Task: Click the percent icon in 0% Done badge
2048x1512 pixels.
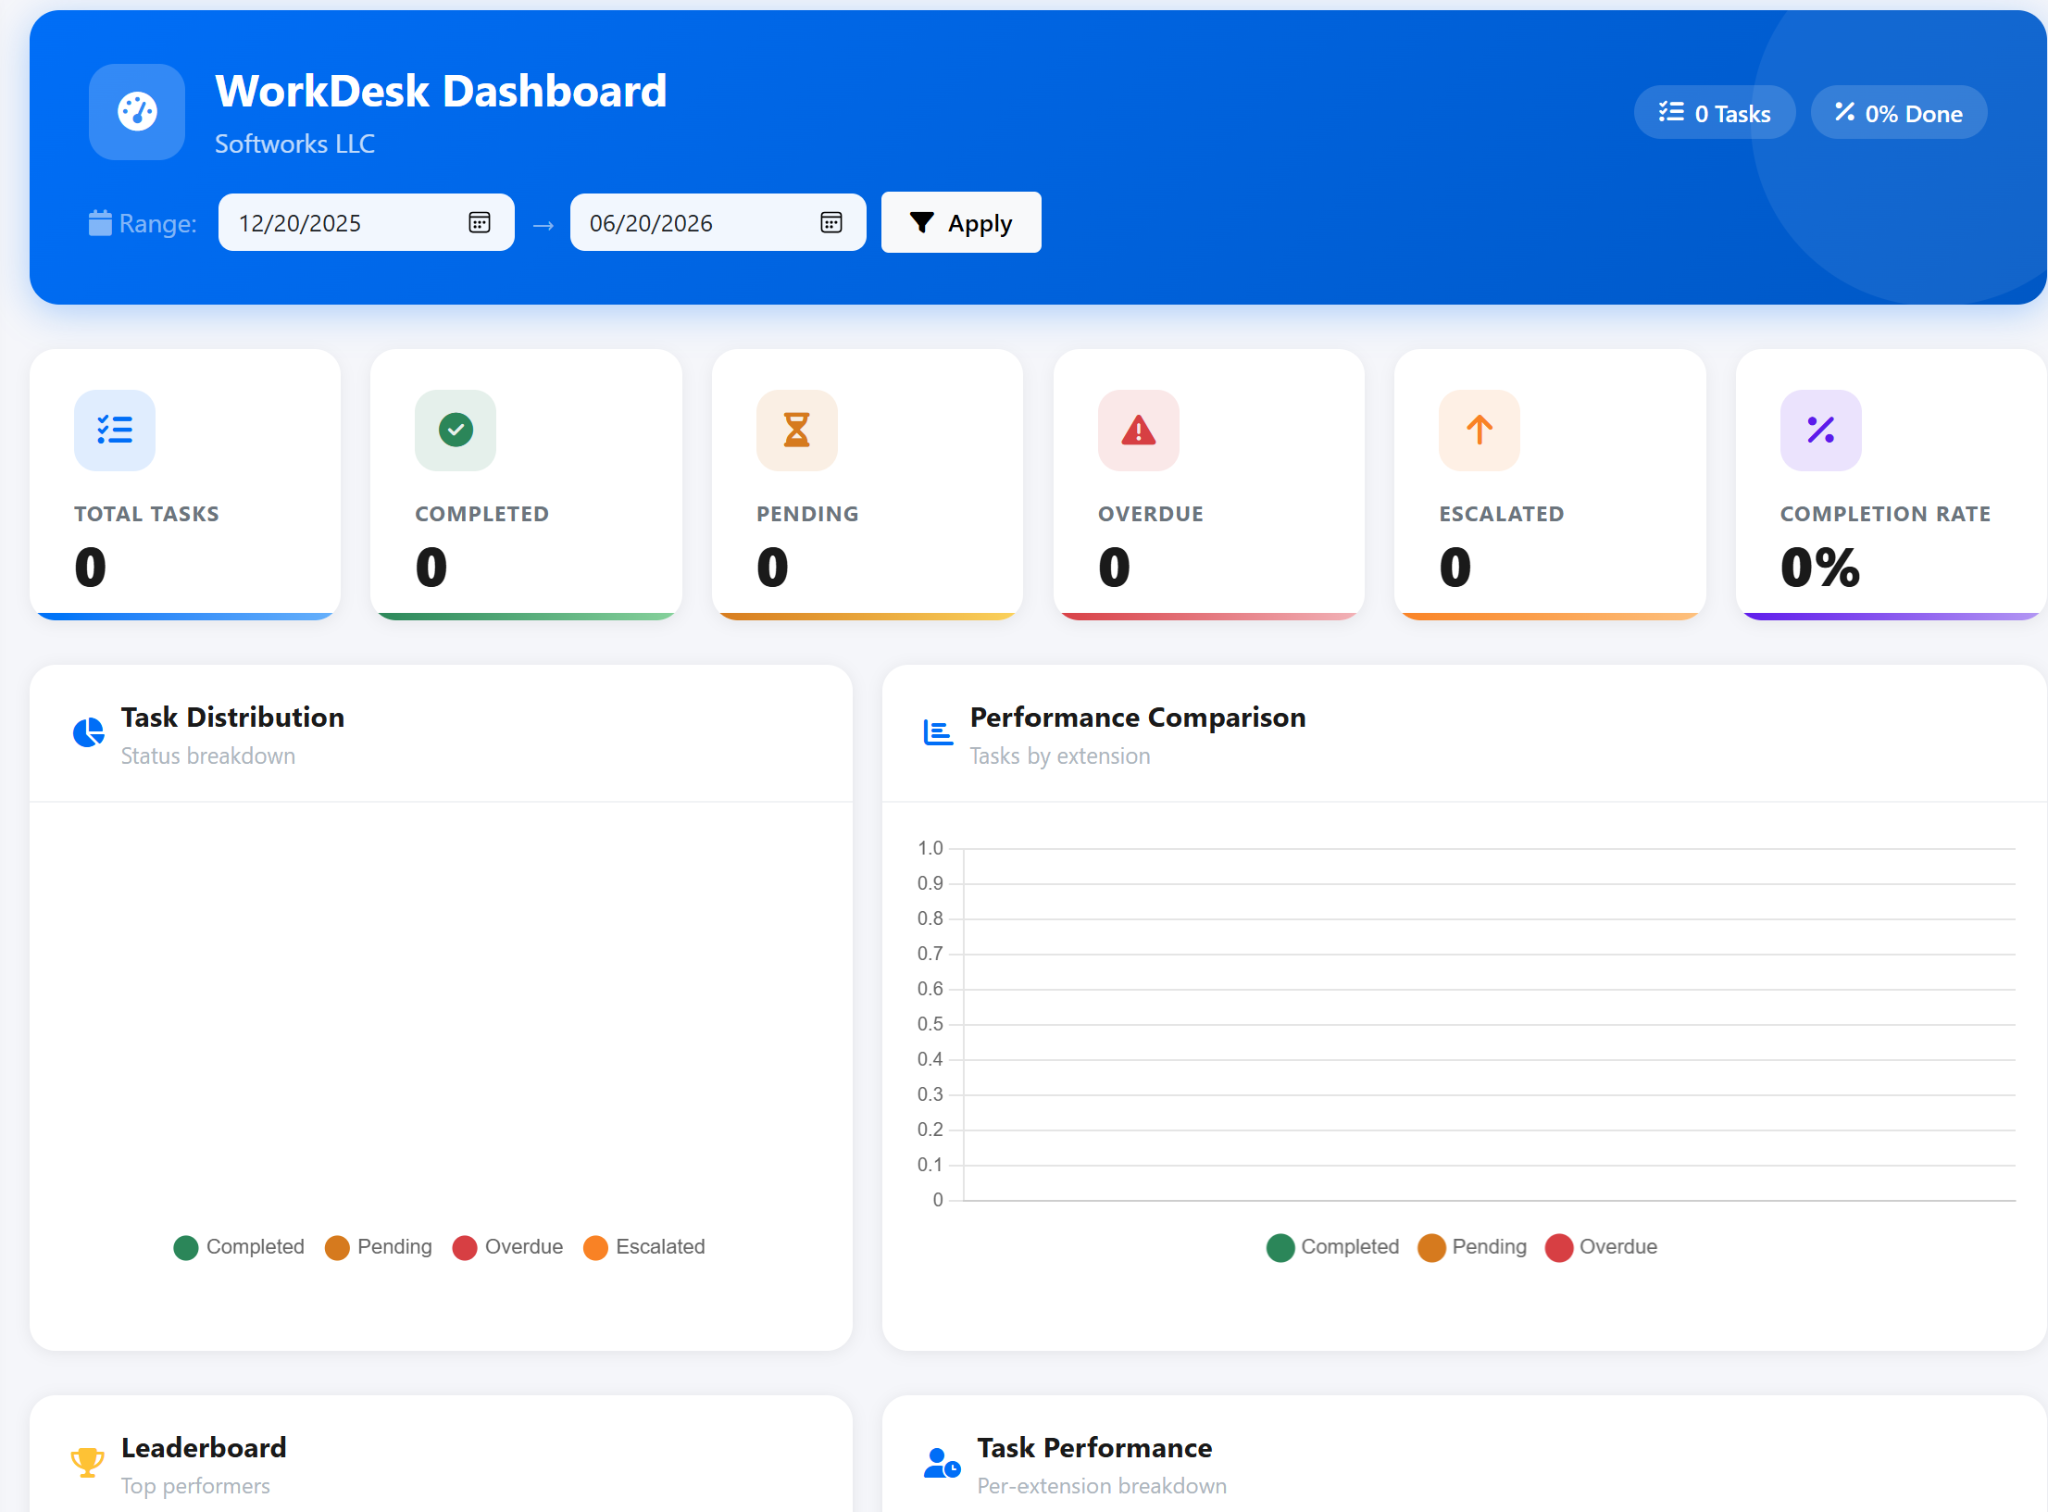Action: click(x=1845, y=112)
